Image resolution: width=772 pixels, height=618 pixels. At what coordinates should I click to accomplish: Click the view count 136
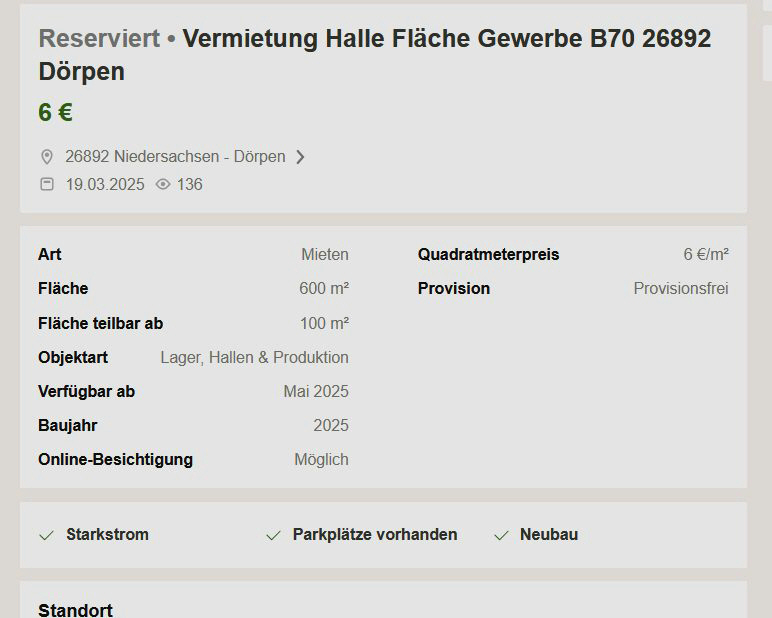(x=190, y=185)
